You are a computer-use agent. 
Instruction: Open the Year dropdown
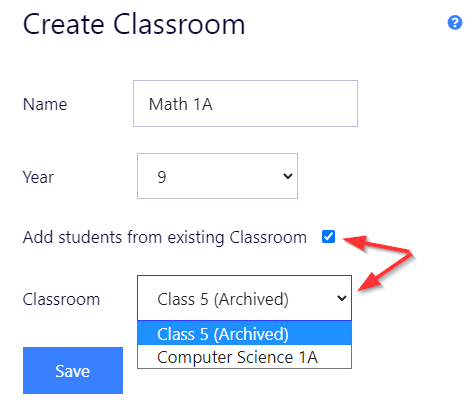(217, 176)
